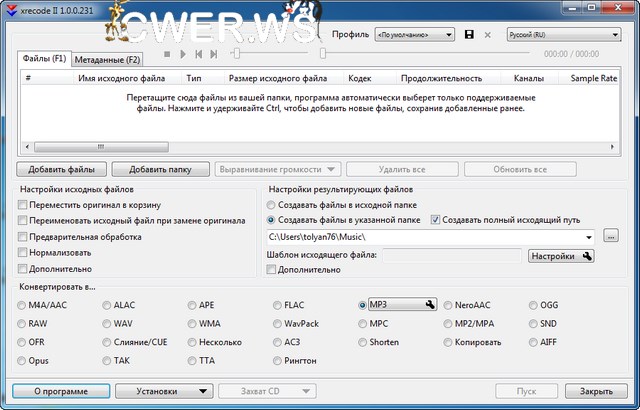640x410 pixels.
Task: Switch to the Метаданные (F2) tab
Action: point(107,60)
